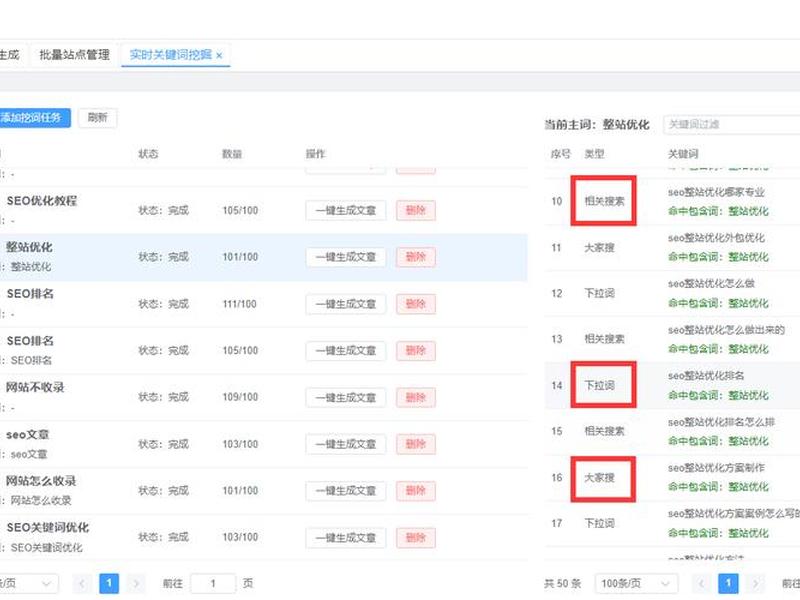
Task: Click the 序号 column header
Action: (x=561, y=154)
